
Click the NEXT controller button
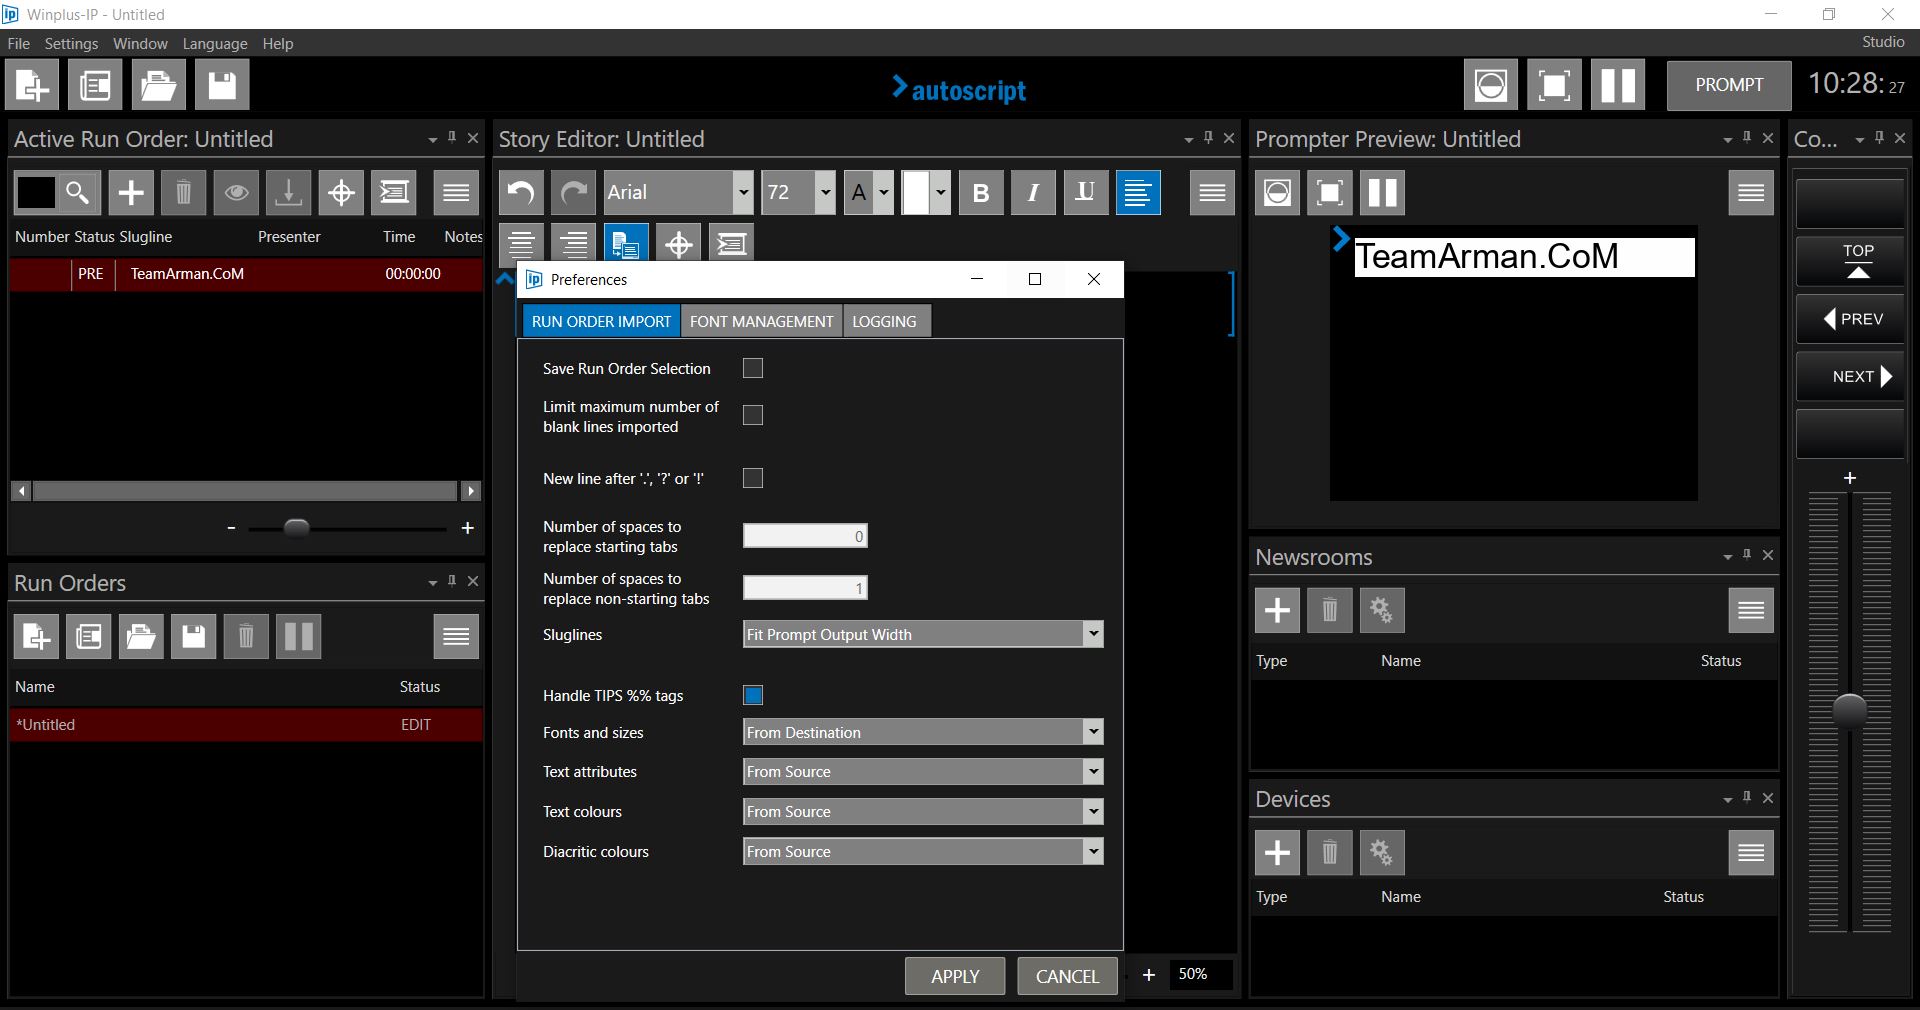[x=1850, y=377]
